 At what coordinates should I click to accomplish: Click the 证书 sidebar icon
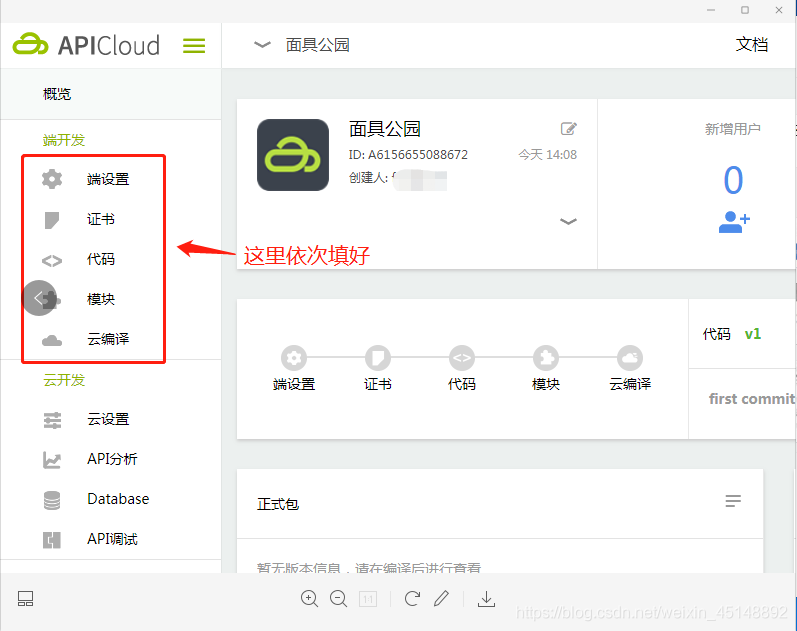tap(52, 220)
